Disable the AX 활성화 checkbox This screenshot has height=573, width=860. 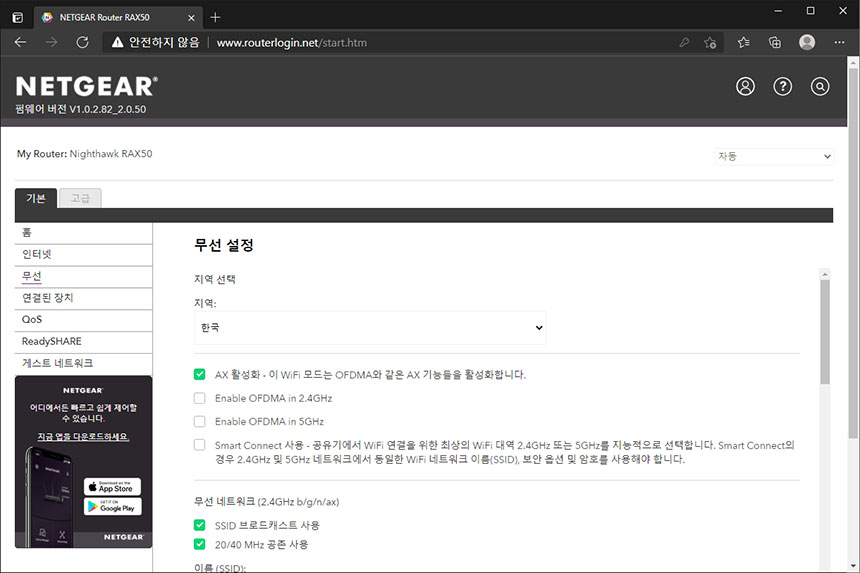click(x=200, y=375)
